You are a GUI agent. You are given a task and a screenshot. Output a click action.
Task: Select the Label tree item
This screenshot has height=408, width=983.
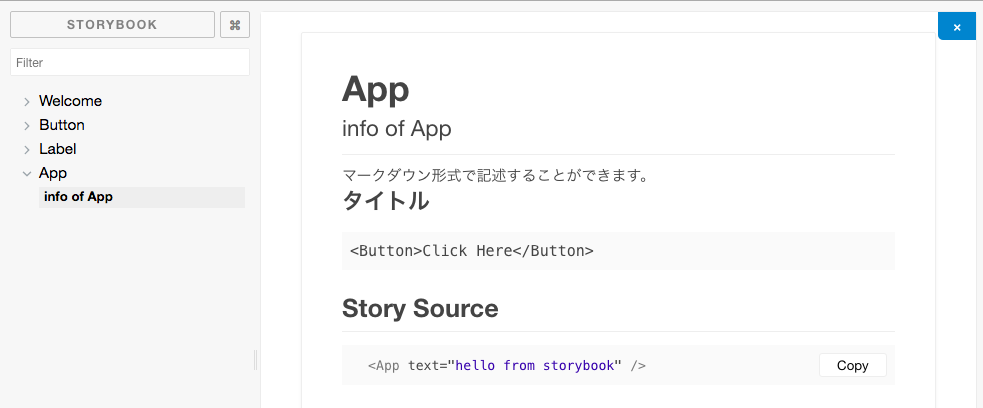58,149
